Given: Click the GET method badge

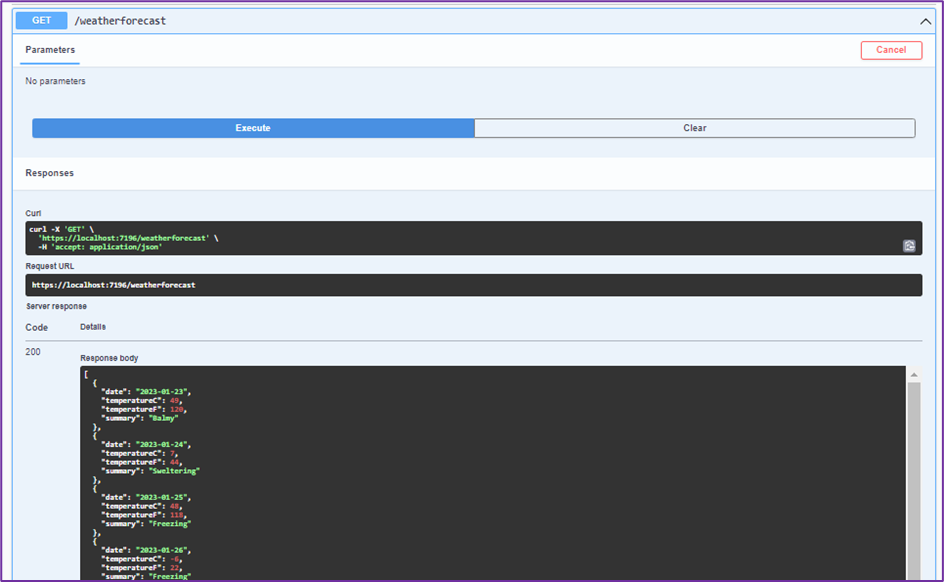Looking at the screenshot, I should click(x=41, y=20).
